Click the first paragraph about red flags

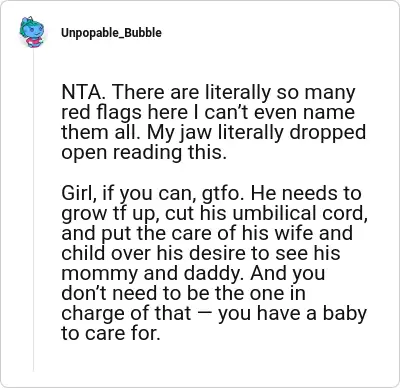coord(213,122)
